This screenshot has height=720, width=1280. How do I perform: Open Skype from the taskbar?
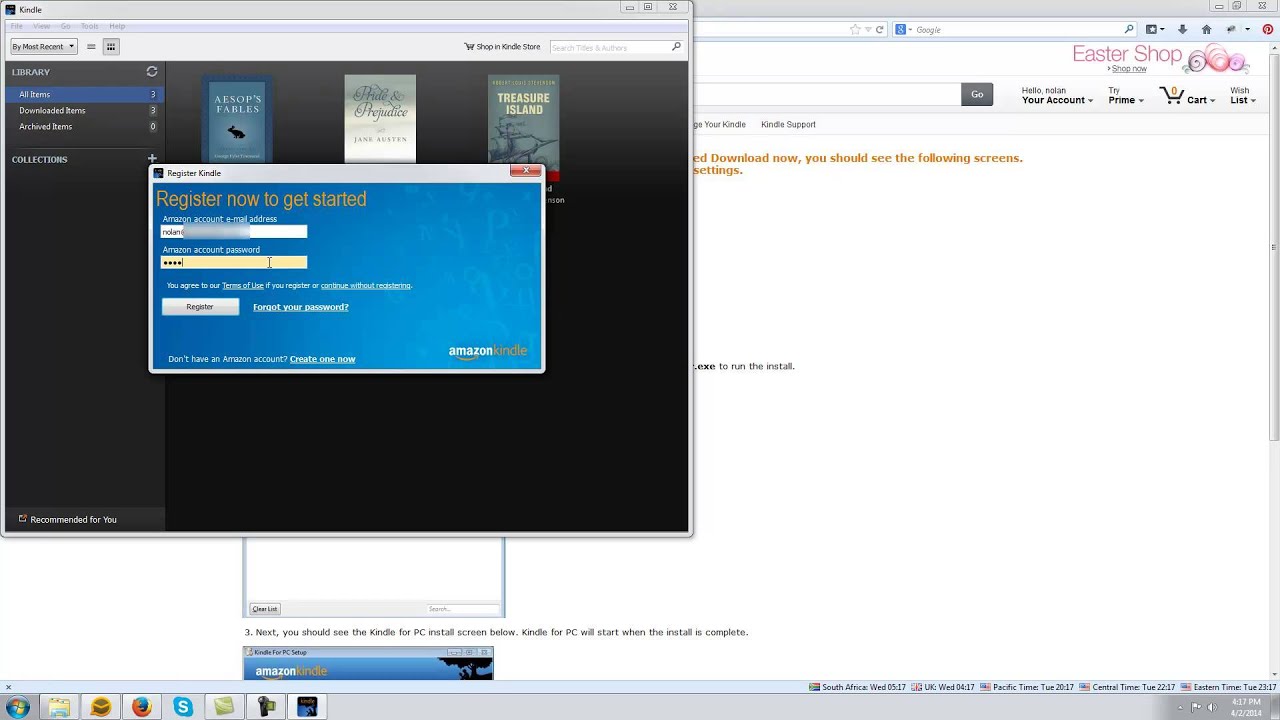click(183, 707)
